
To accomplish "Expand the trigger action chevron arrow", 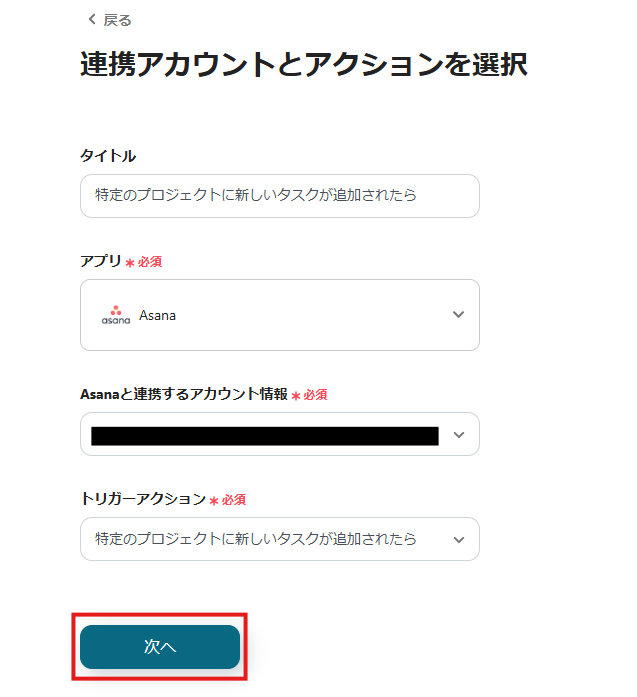I will (459, 539).
